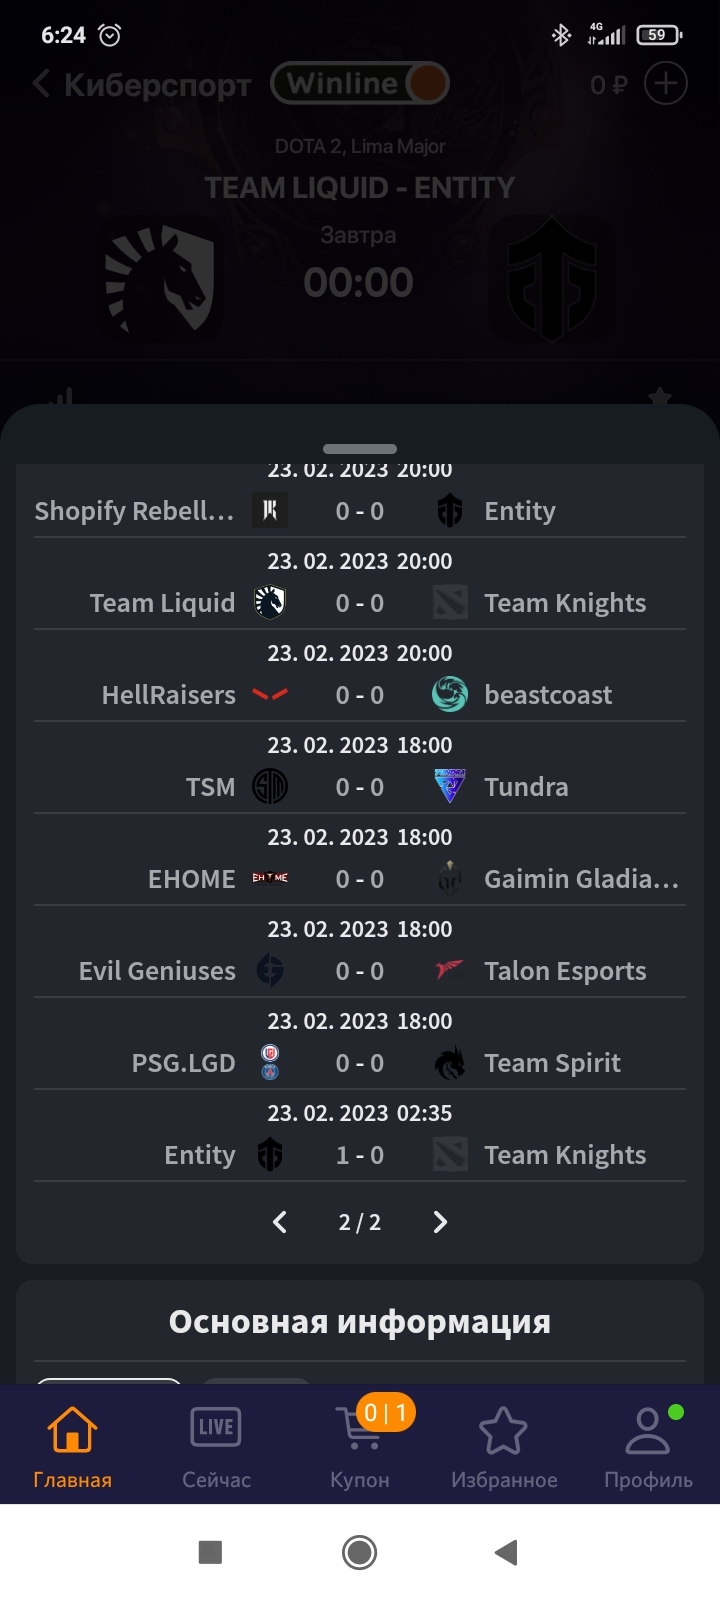Screen dimensions: 720x1600
Task: Tap the Android back navigation button
Action: [506, 1552]
